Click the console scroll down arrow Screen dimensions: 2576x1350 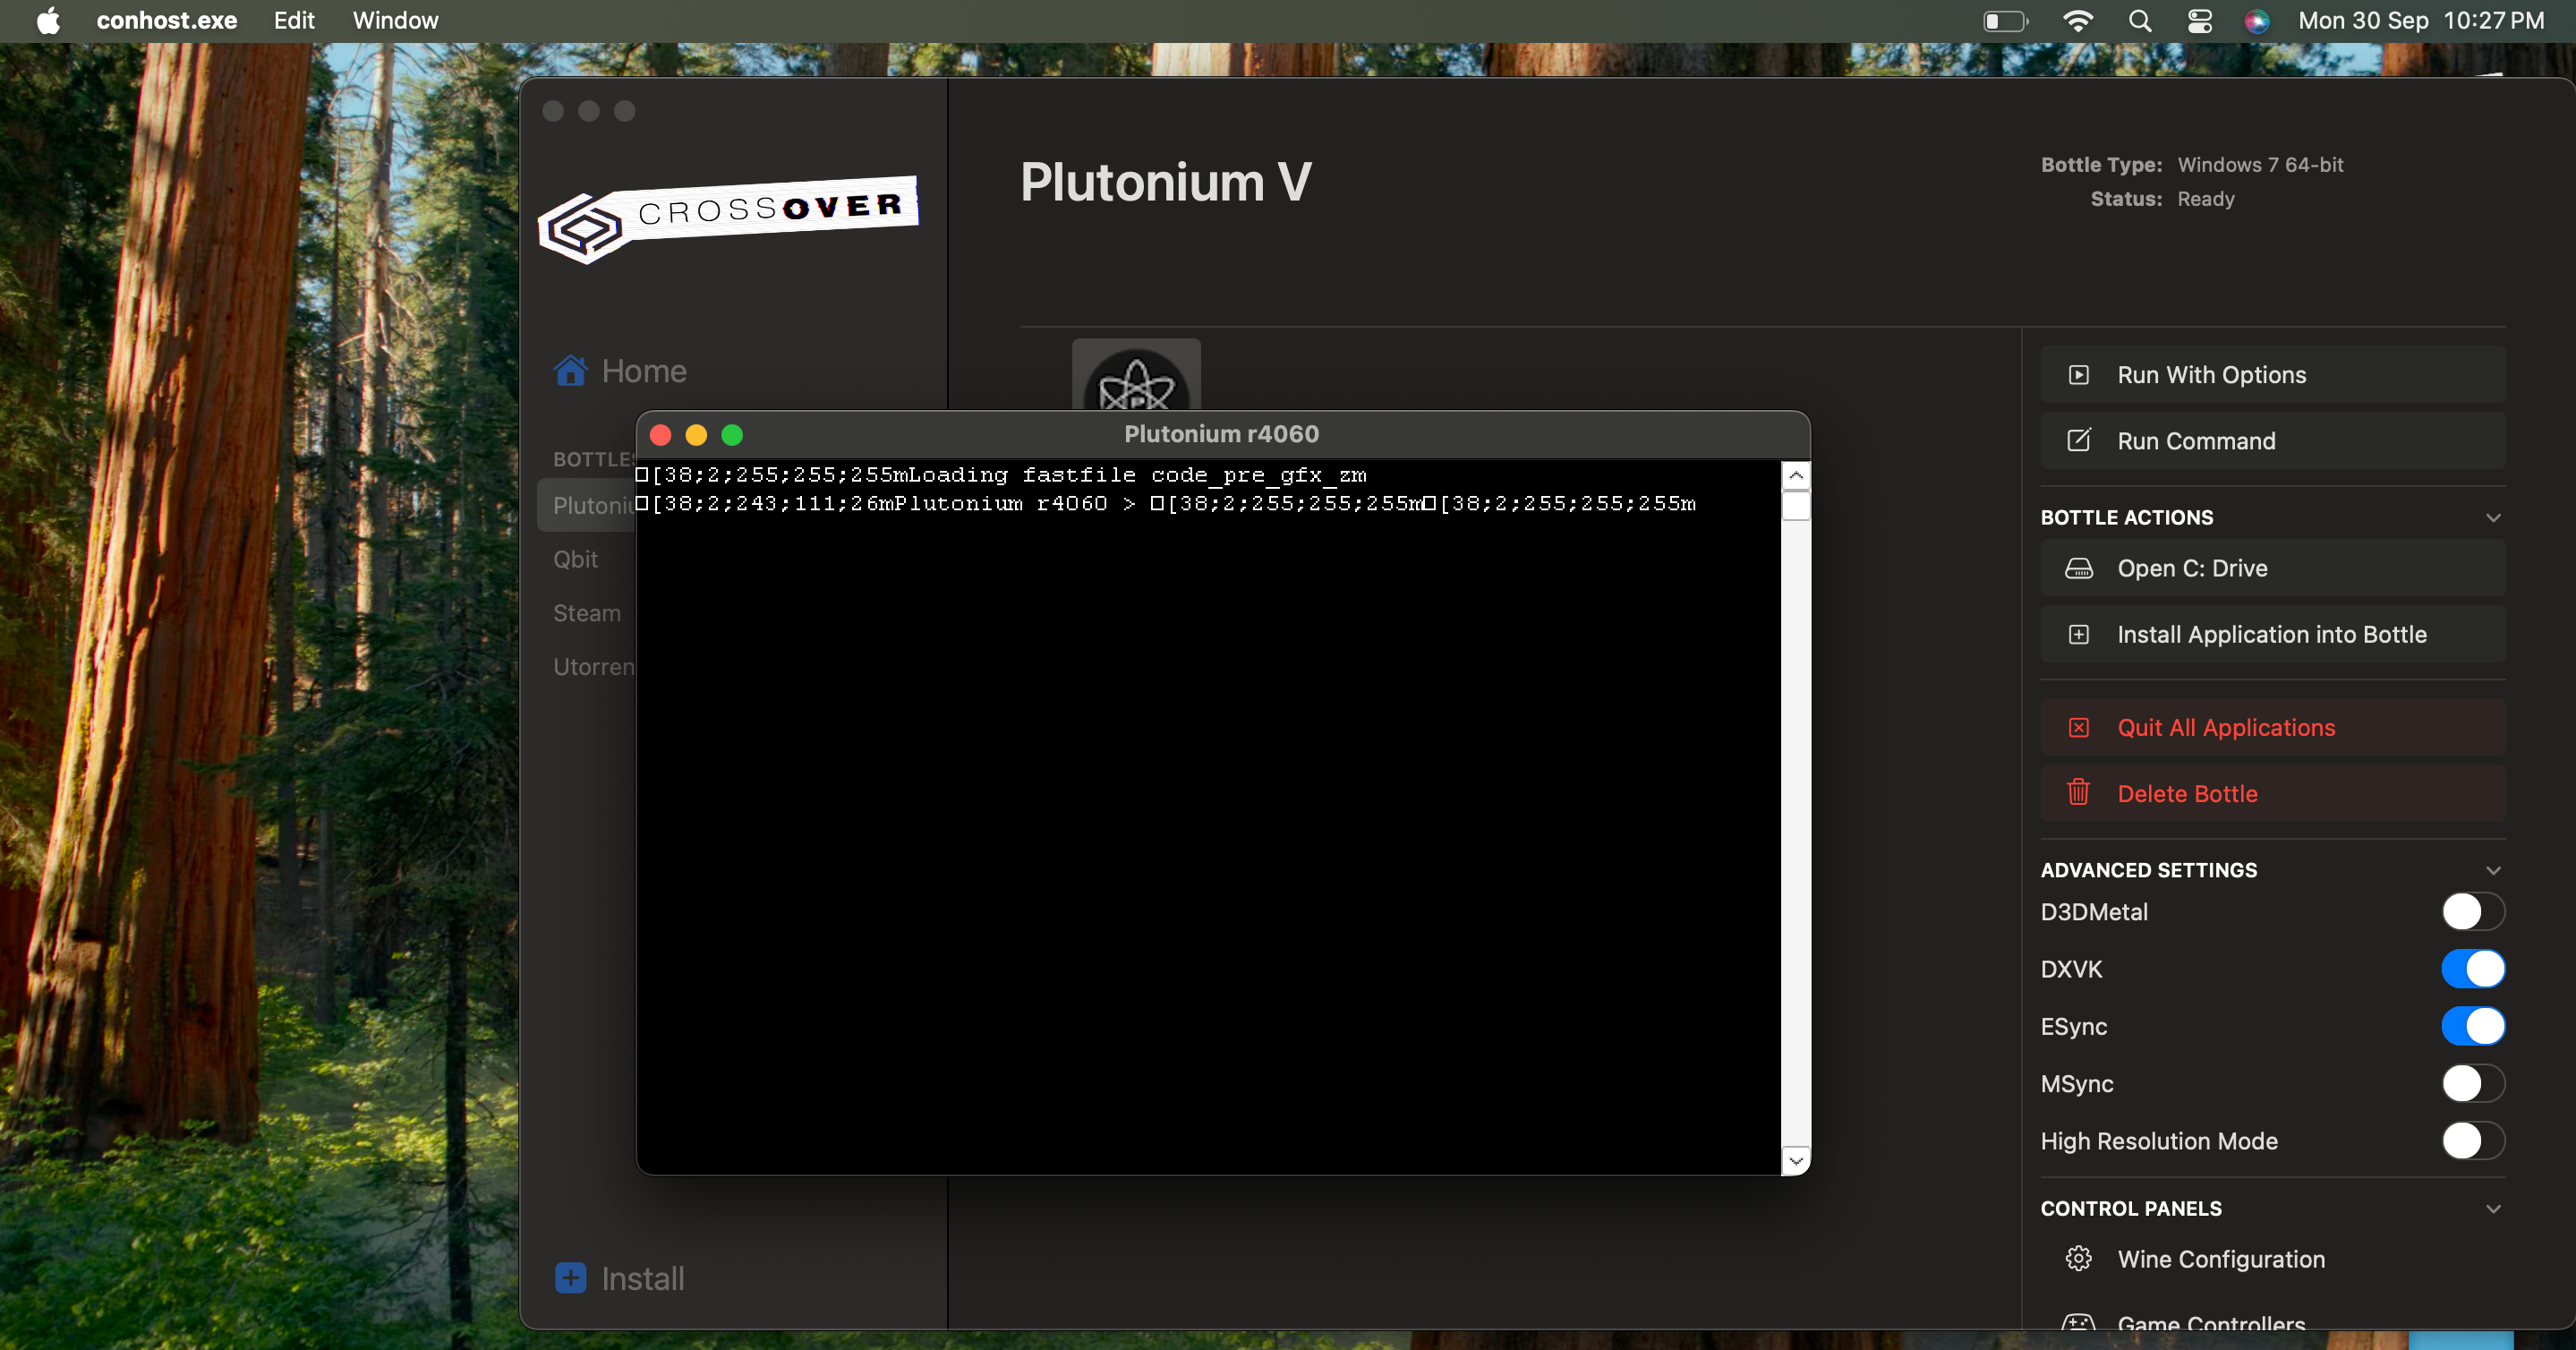click(1796, 1160)
